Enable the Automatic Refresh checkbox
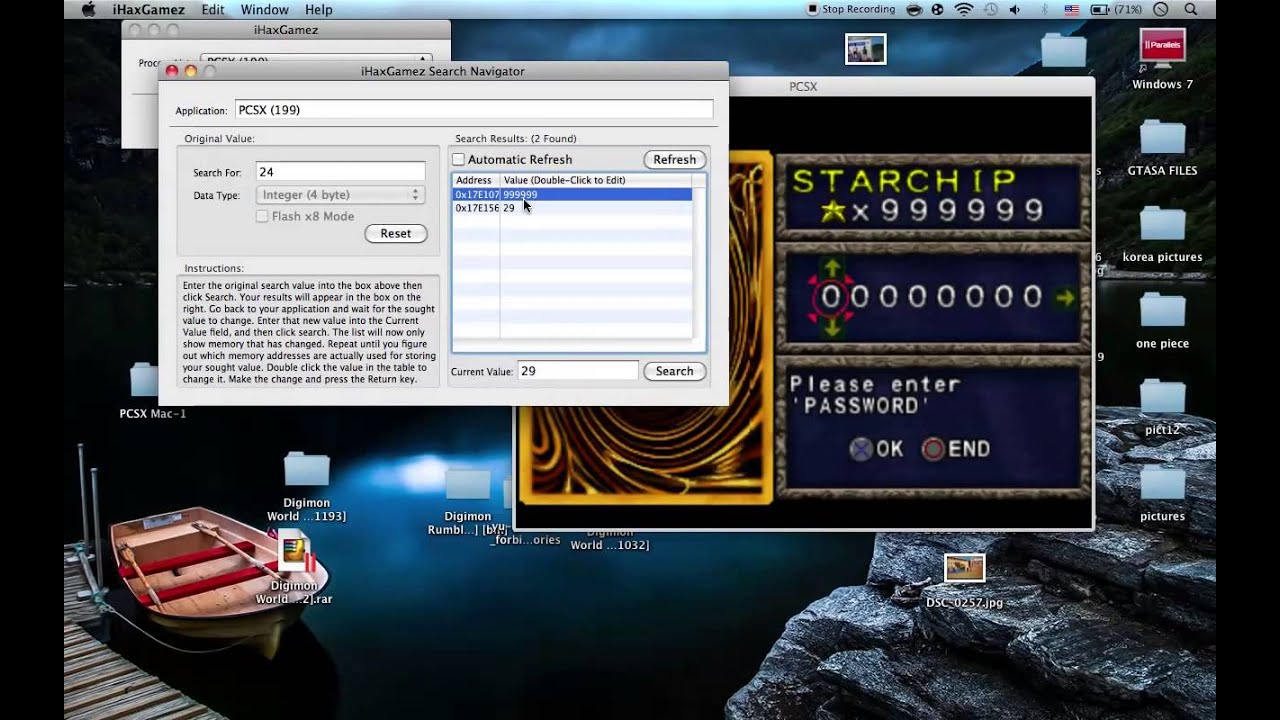1280x720 pixels. pyautogui.click(x=458, y=160)
